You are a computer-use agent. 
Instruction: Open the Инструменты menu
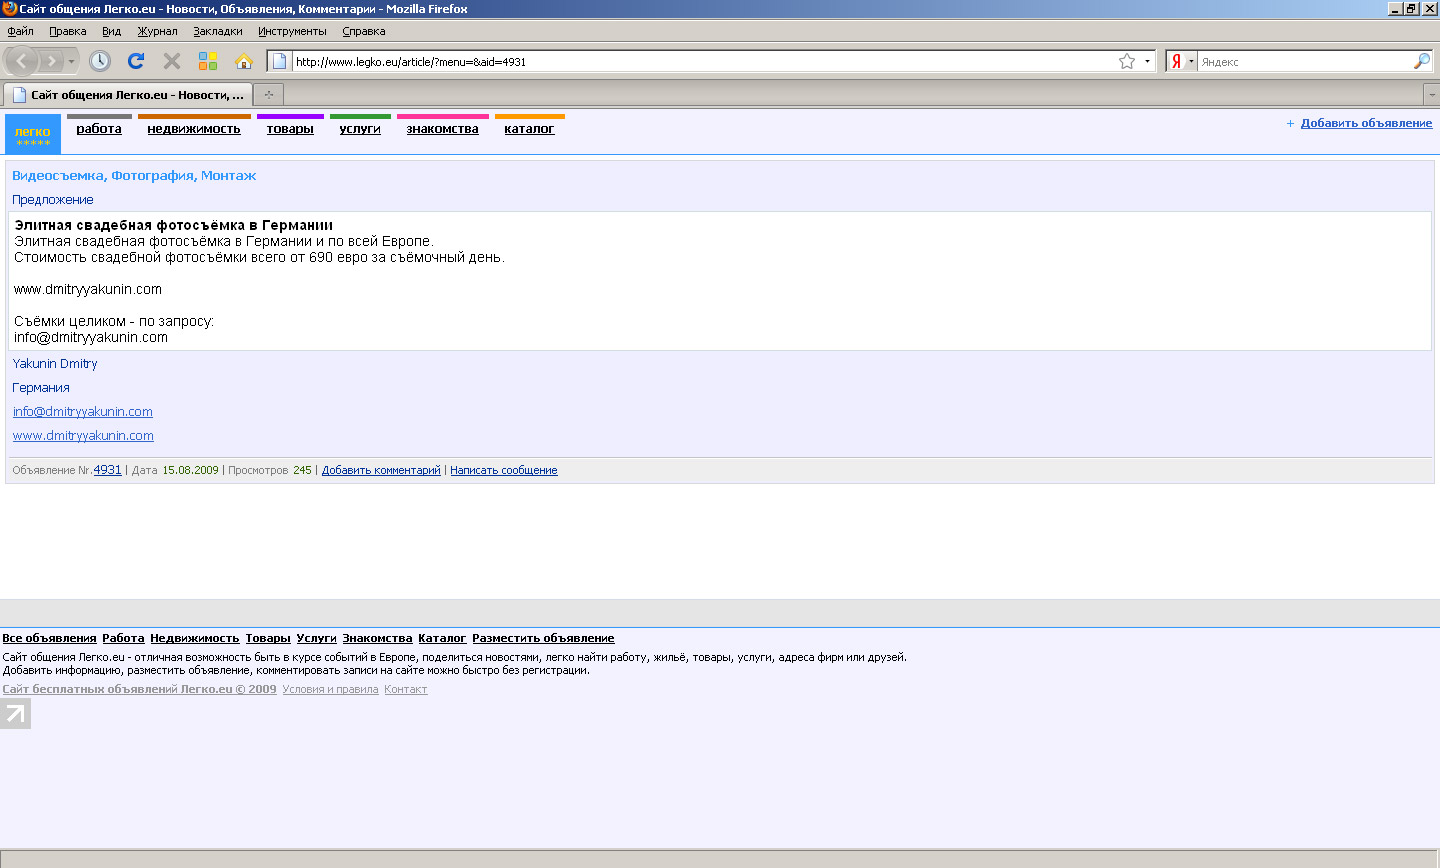click(292, 31)
